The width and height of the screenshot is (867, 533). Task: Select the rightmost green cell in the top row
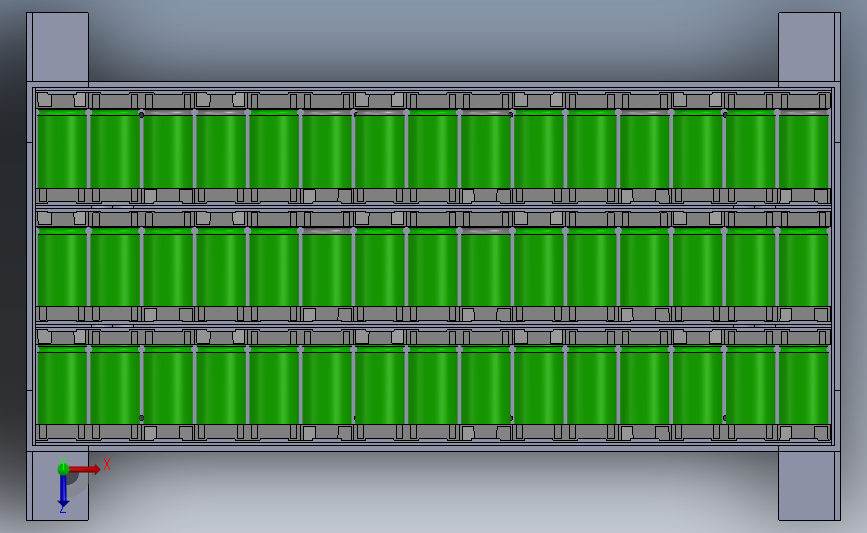tap(803, 149)
